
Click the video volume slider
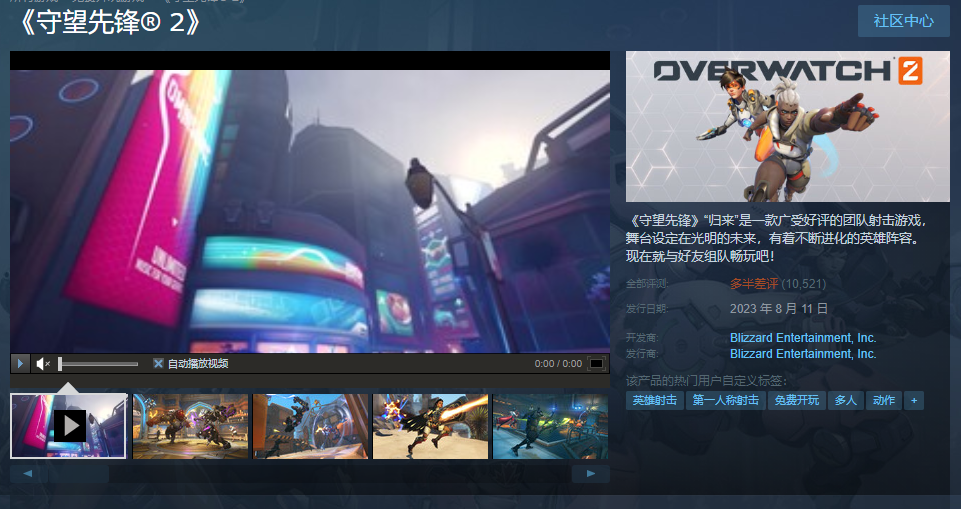tap(98, 364)
